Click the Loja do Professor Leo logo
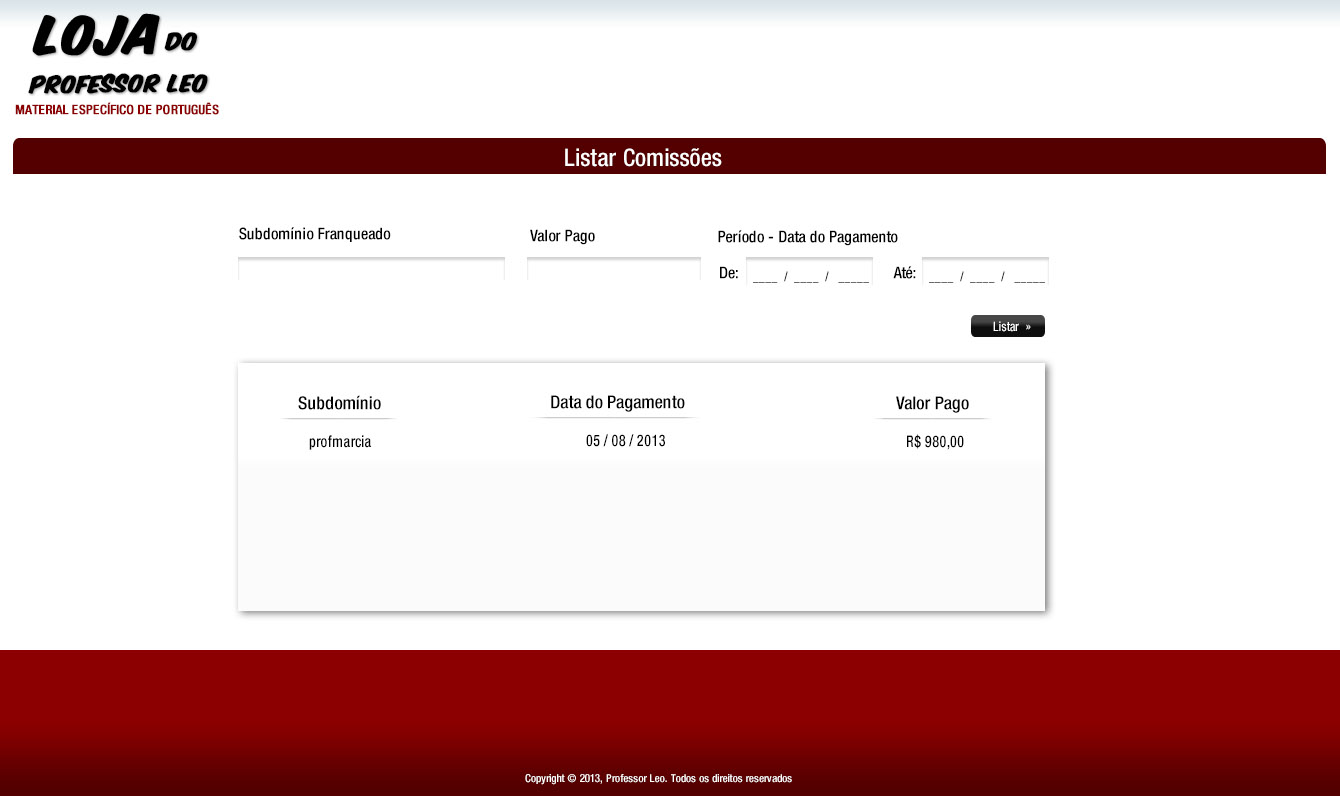The width and height of the screenshot is (1340, 796). (x=116, y=56)
